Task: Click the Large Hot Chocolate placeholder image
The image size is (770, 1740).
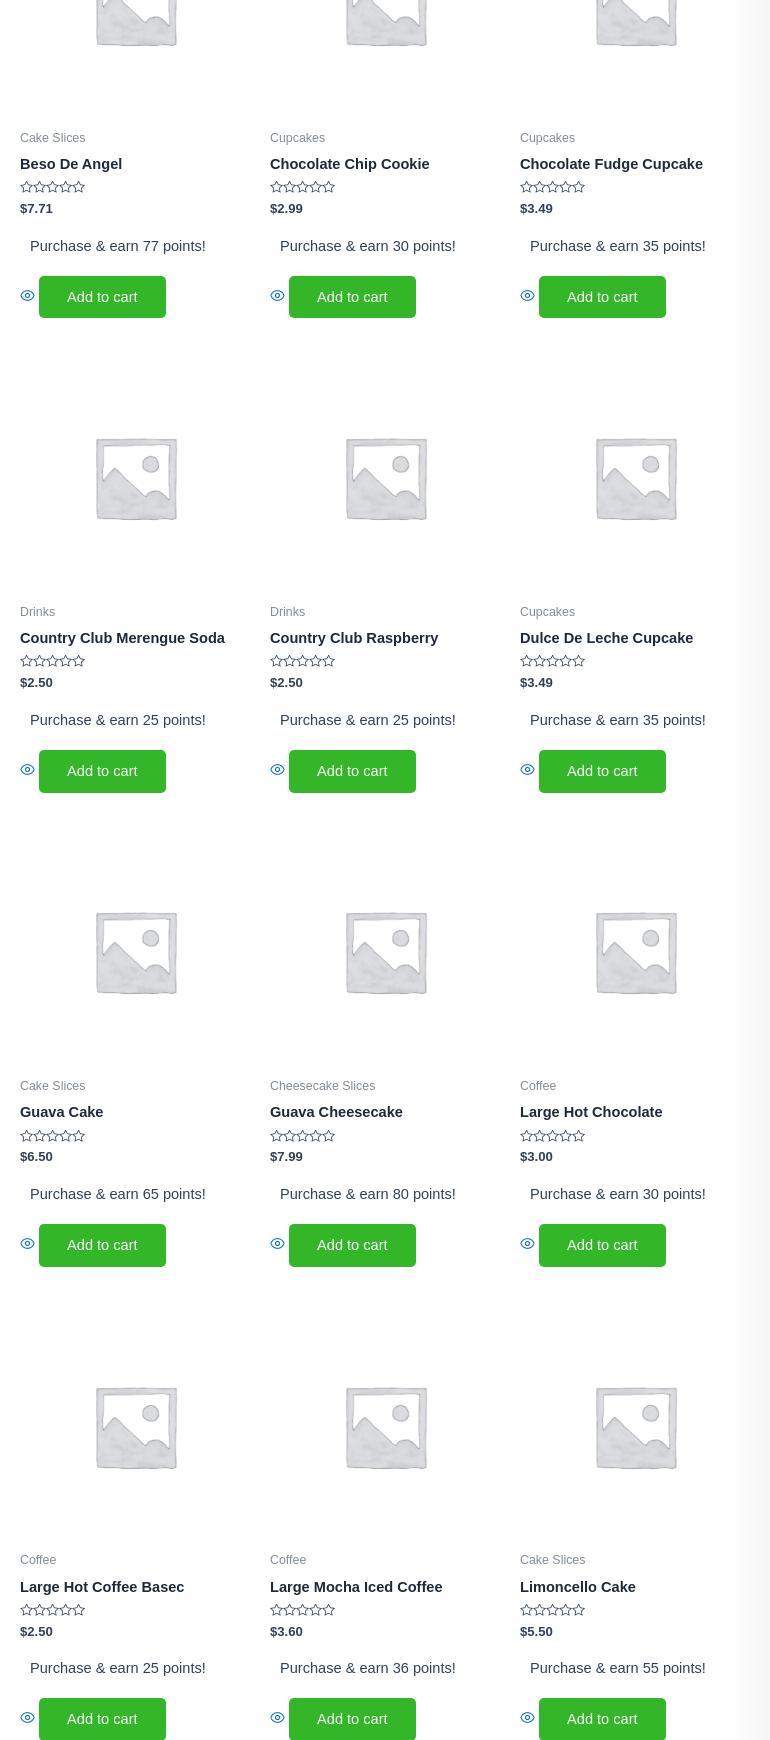Action: (x=635, y=952)
